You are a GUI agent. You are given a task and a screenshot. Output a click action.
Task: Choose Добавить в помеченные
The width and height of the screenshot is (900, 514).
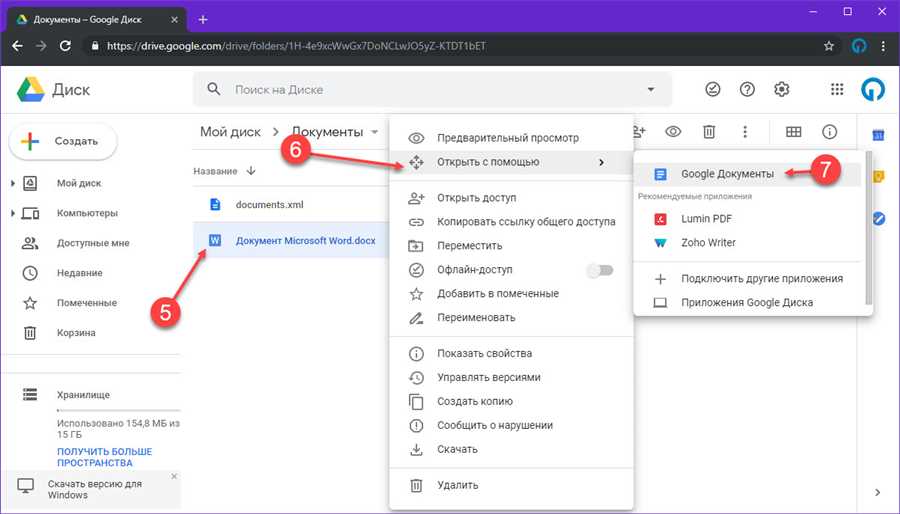(x=511, y=294)
